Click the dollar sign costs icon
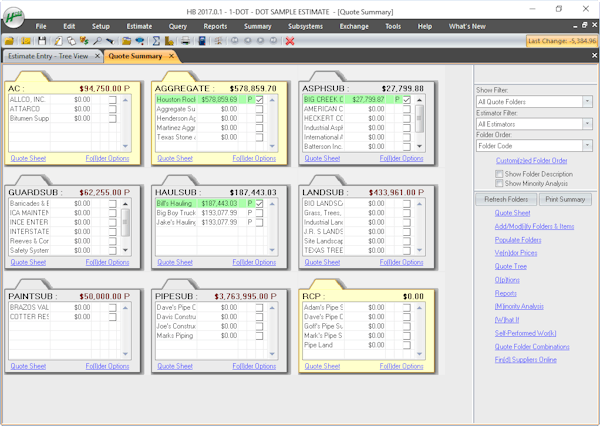 (84, 41)
